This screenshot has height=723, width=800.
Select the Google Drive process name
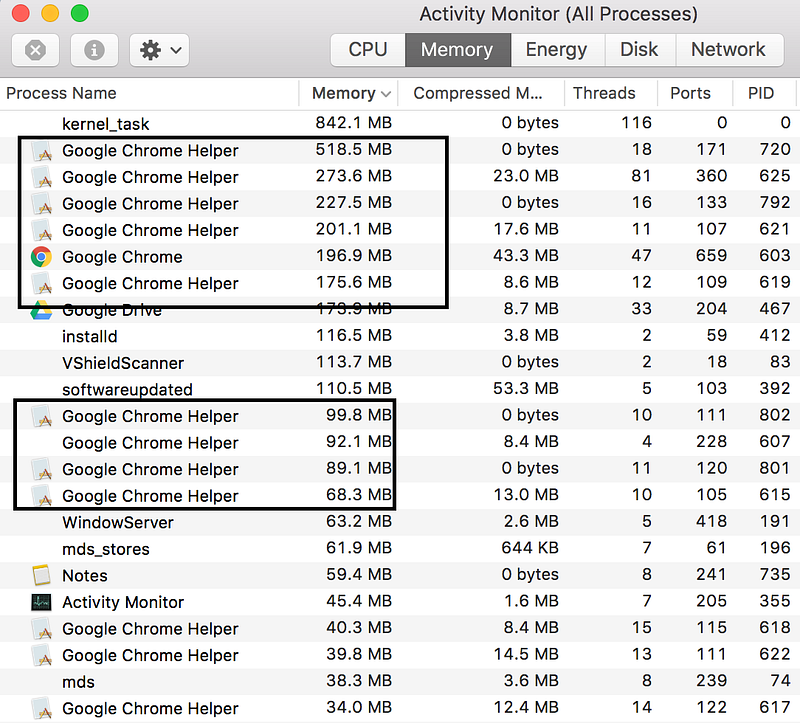112,310
